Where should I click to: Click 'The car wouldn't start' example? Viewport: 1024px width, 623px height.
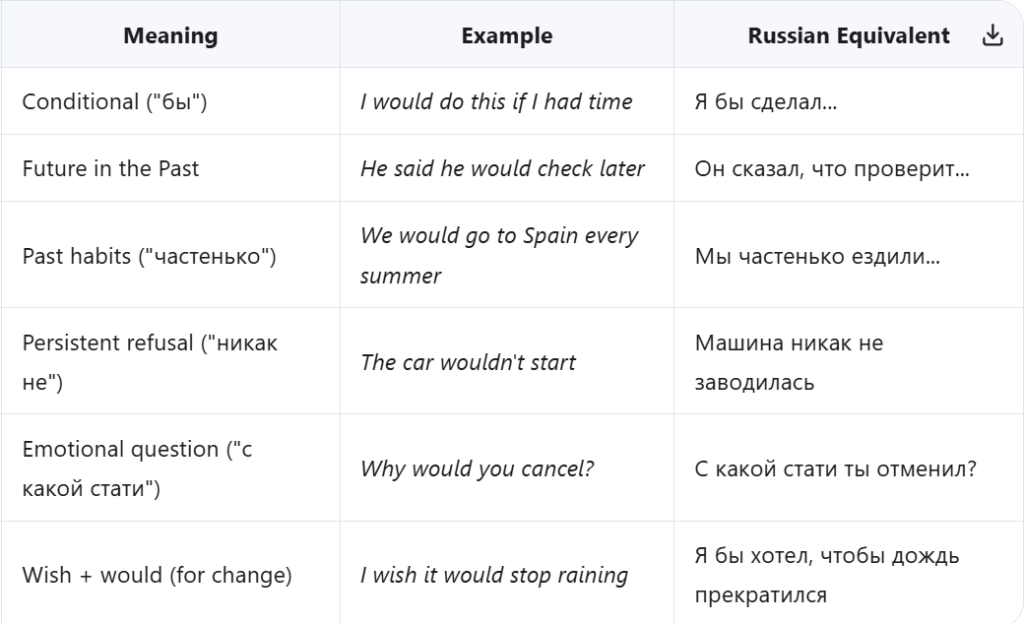click(468, 362)
